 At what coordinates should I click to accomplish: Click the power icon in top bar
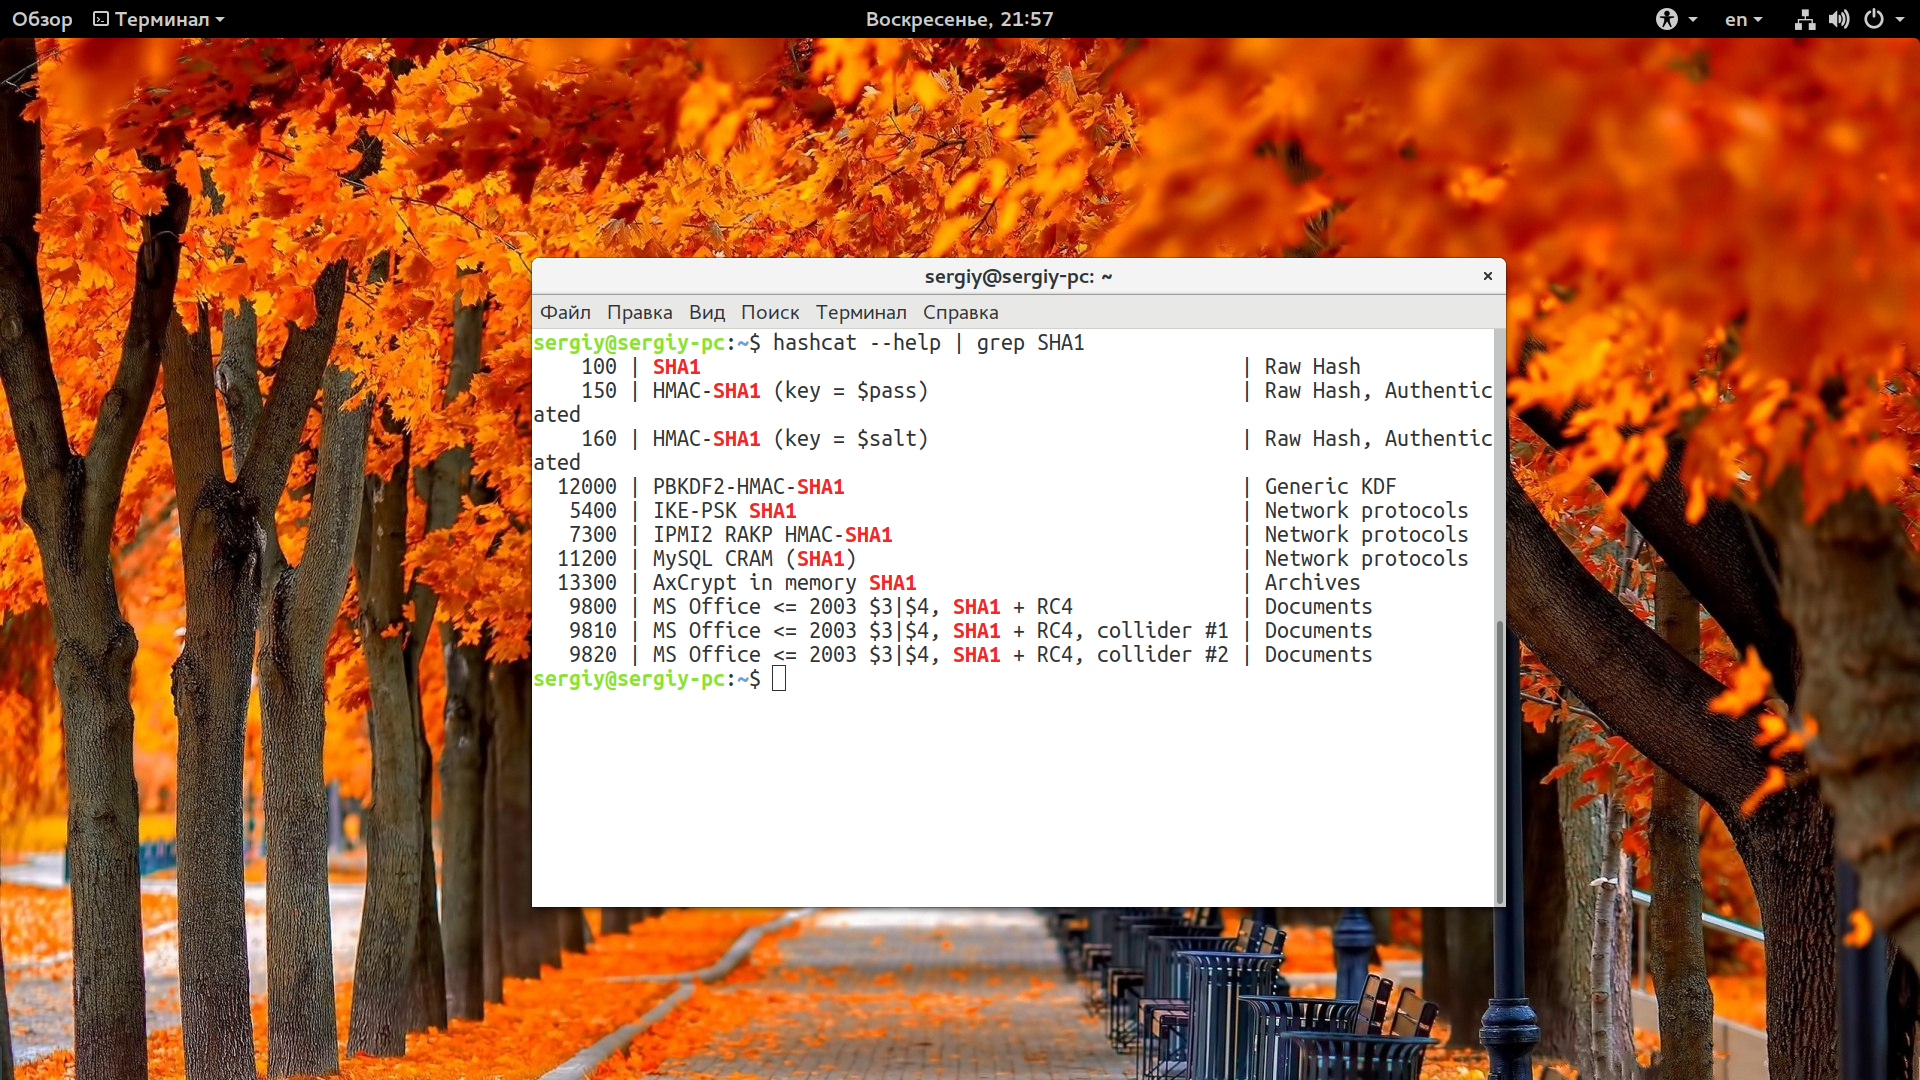coord(1874,19)
